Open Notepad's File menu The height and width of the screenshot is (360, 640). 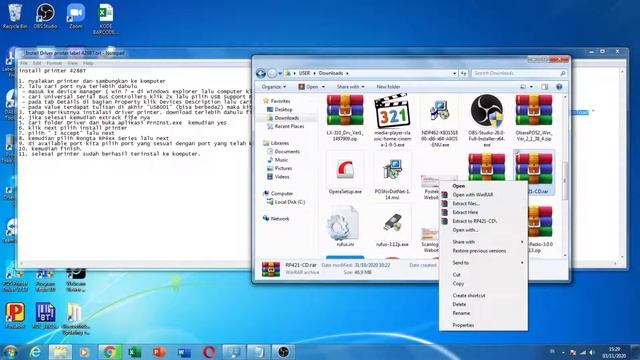point(24,63)
